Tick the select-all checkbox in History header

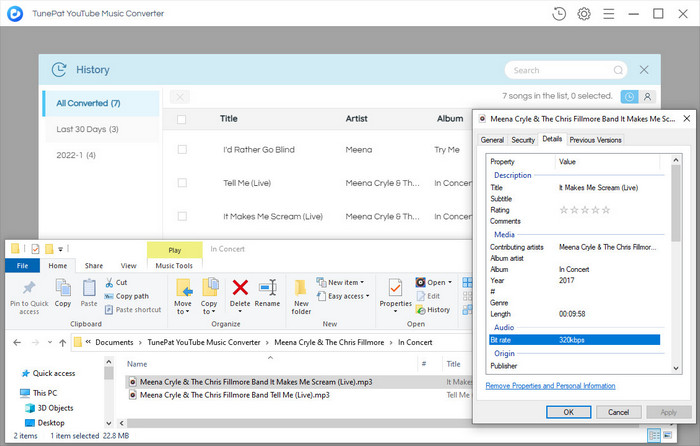coord(181,119)
